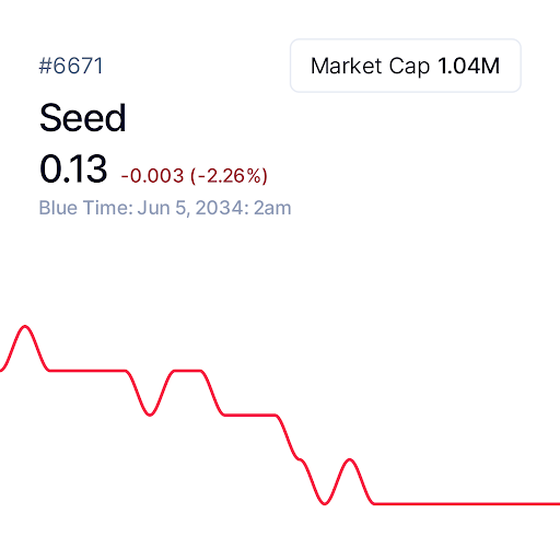
Task: Open the Market Cap 1.04M button
Action: [405, 66]
